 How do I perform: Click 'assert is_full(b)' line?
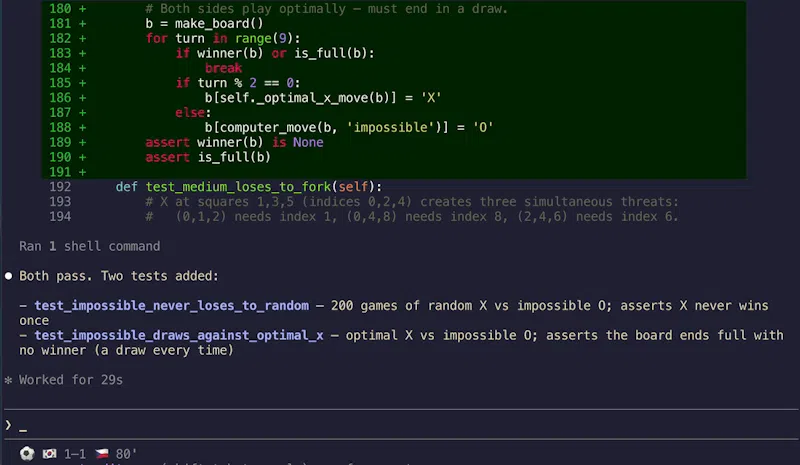(208, 157)
